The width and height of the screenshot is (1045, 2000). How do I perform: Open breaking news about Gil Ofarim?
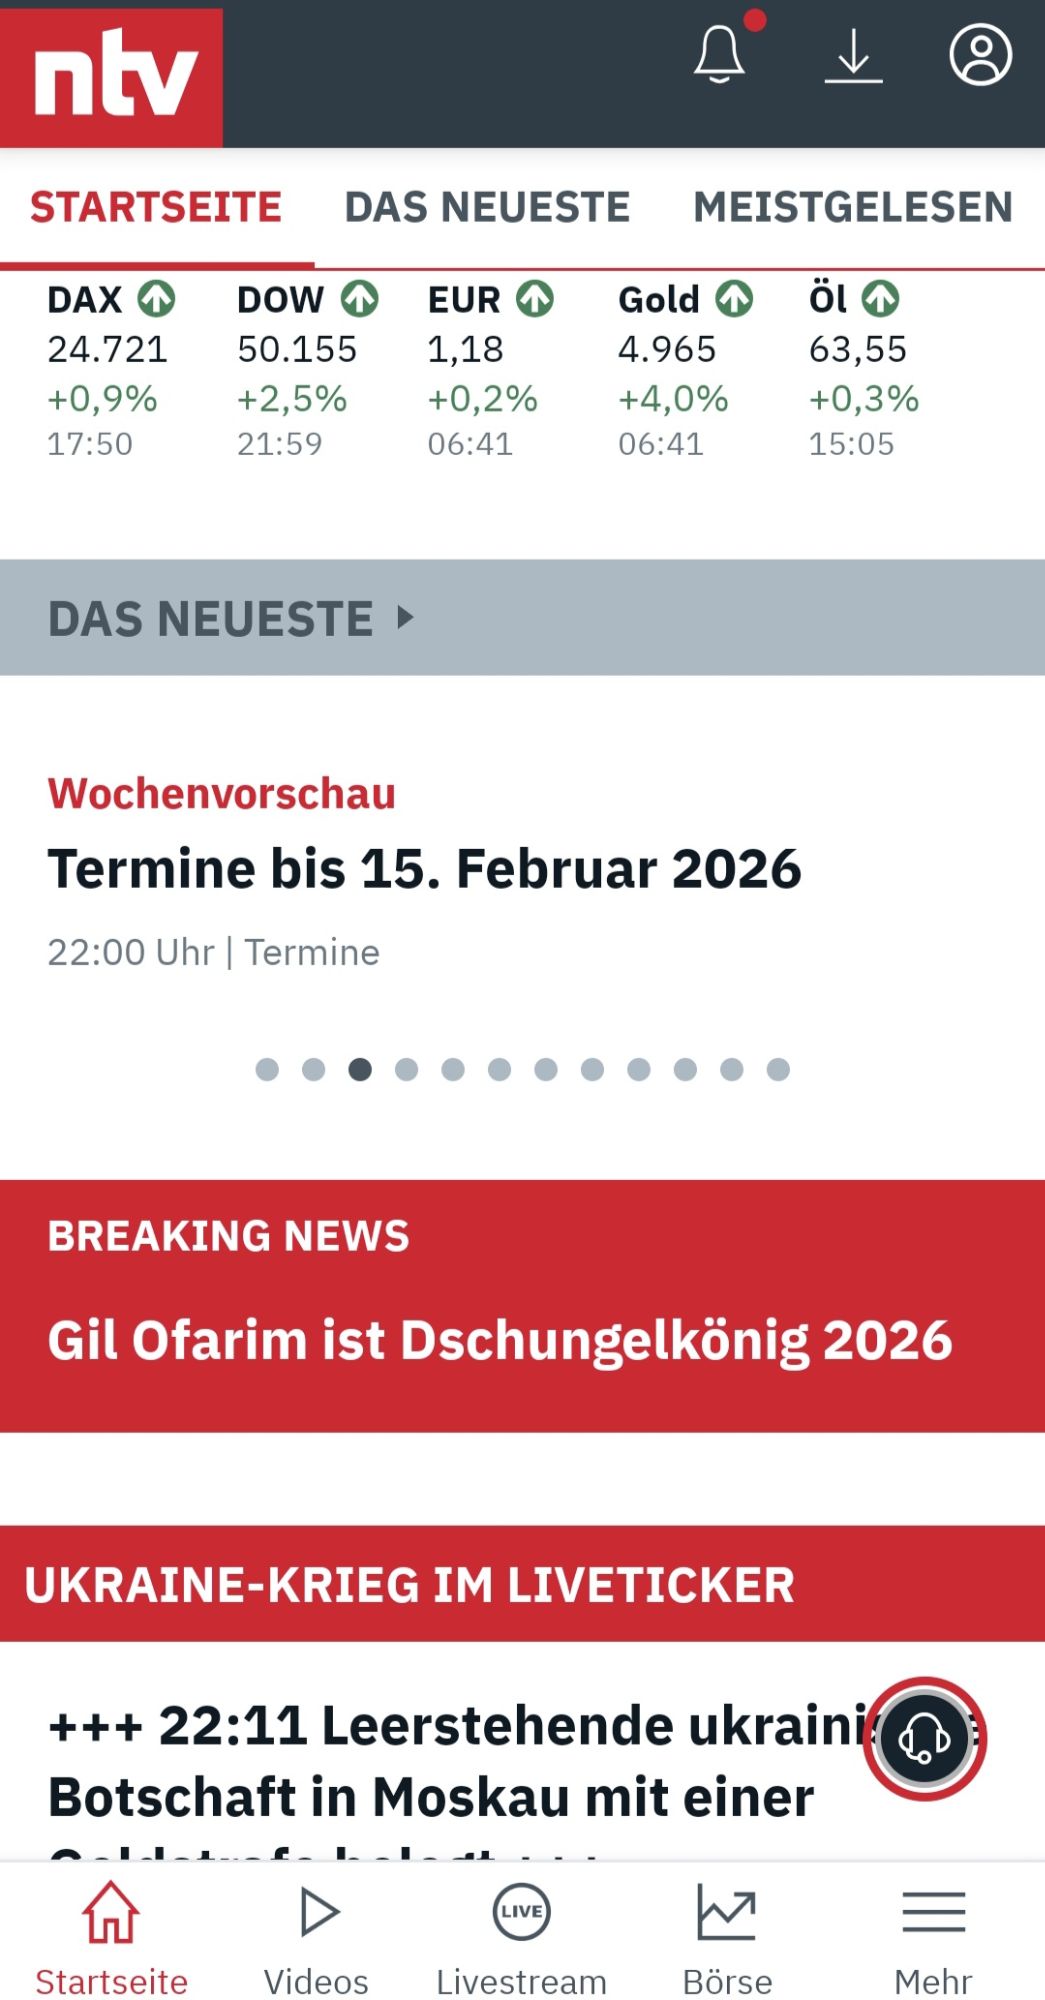[500, 1340]
